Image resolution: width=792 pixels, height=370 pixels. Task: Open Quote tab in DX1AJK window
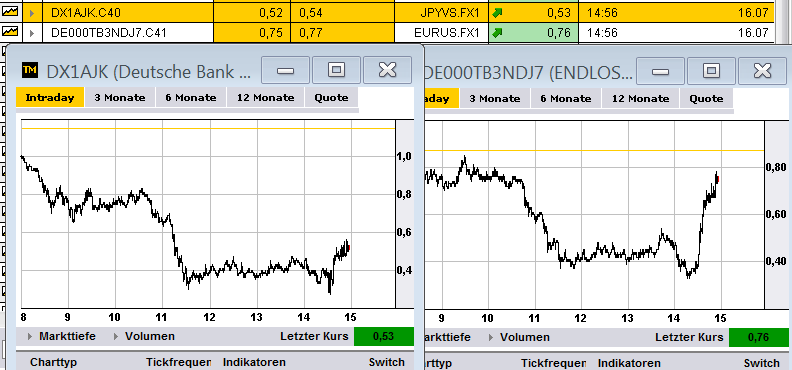point(331,97)
